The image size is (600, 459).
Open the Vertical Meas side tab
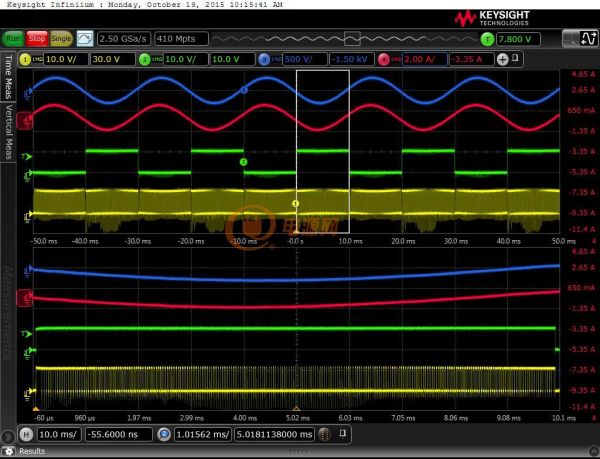[x=8, y=132]
